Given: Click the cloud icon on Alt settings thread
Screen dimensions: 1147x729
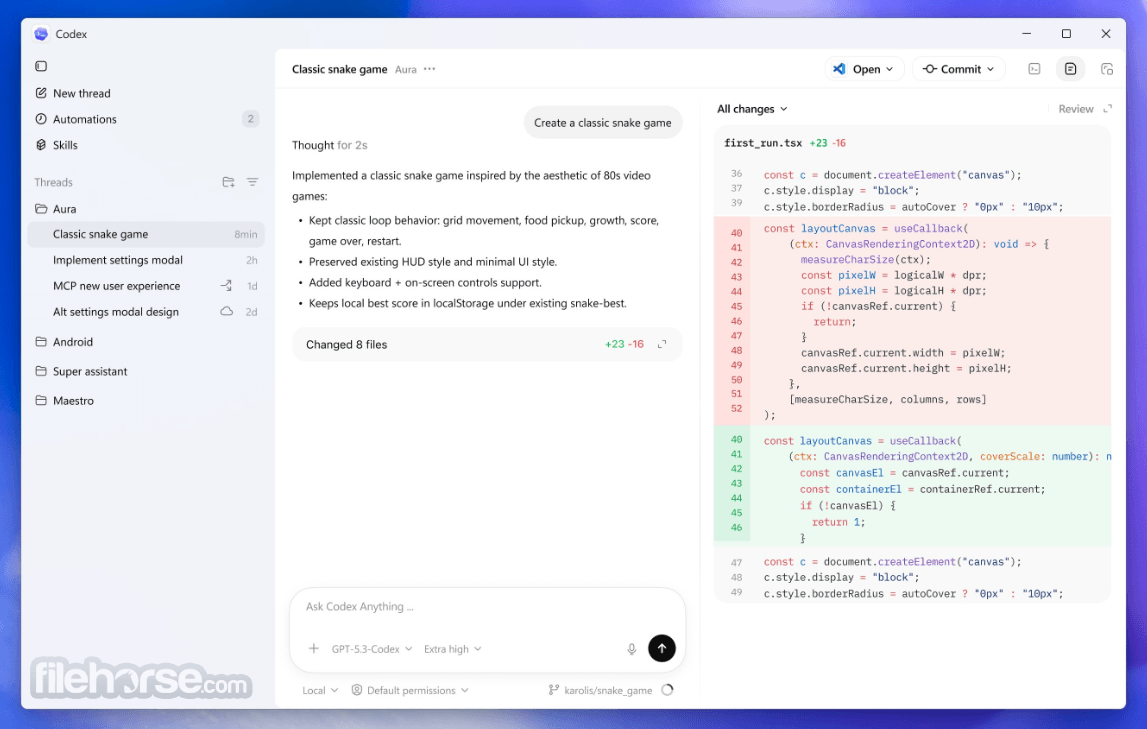Looking at the screenshot, I should click(x=227, y=311).
